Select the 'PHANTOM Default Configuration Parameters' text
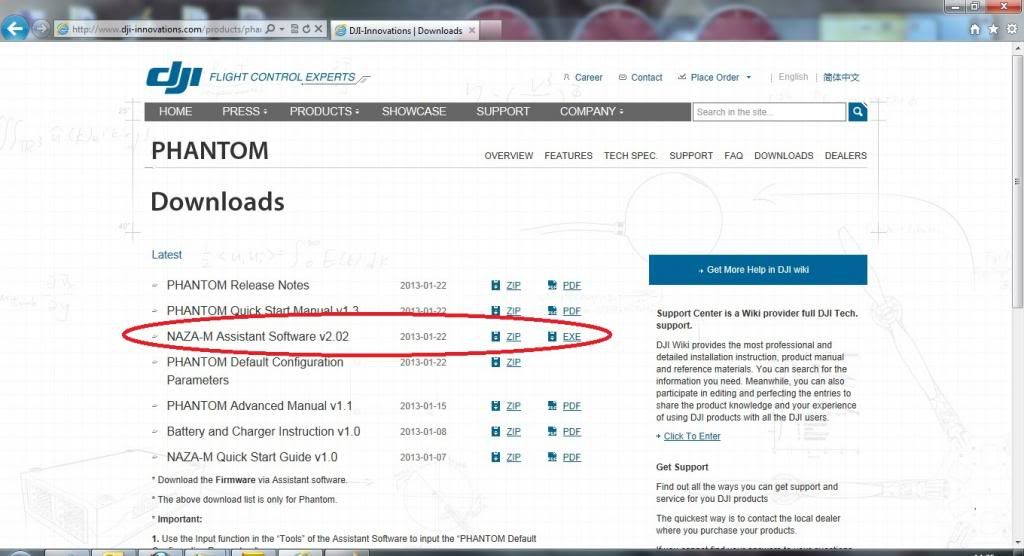This screenshot has width=1024, height=556. pyautogui.click(x=255, y=371)
